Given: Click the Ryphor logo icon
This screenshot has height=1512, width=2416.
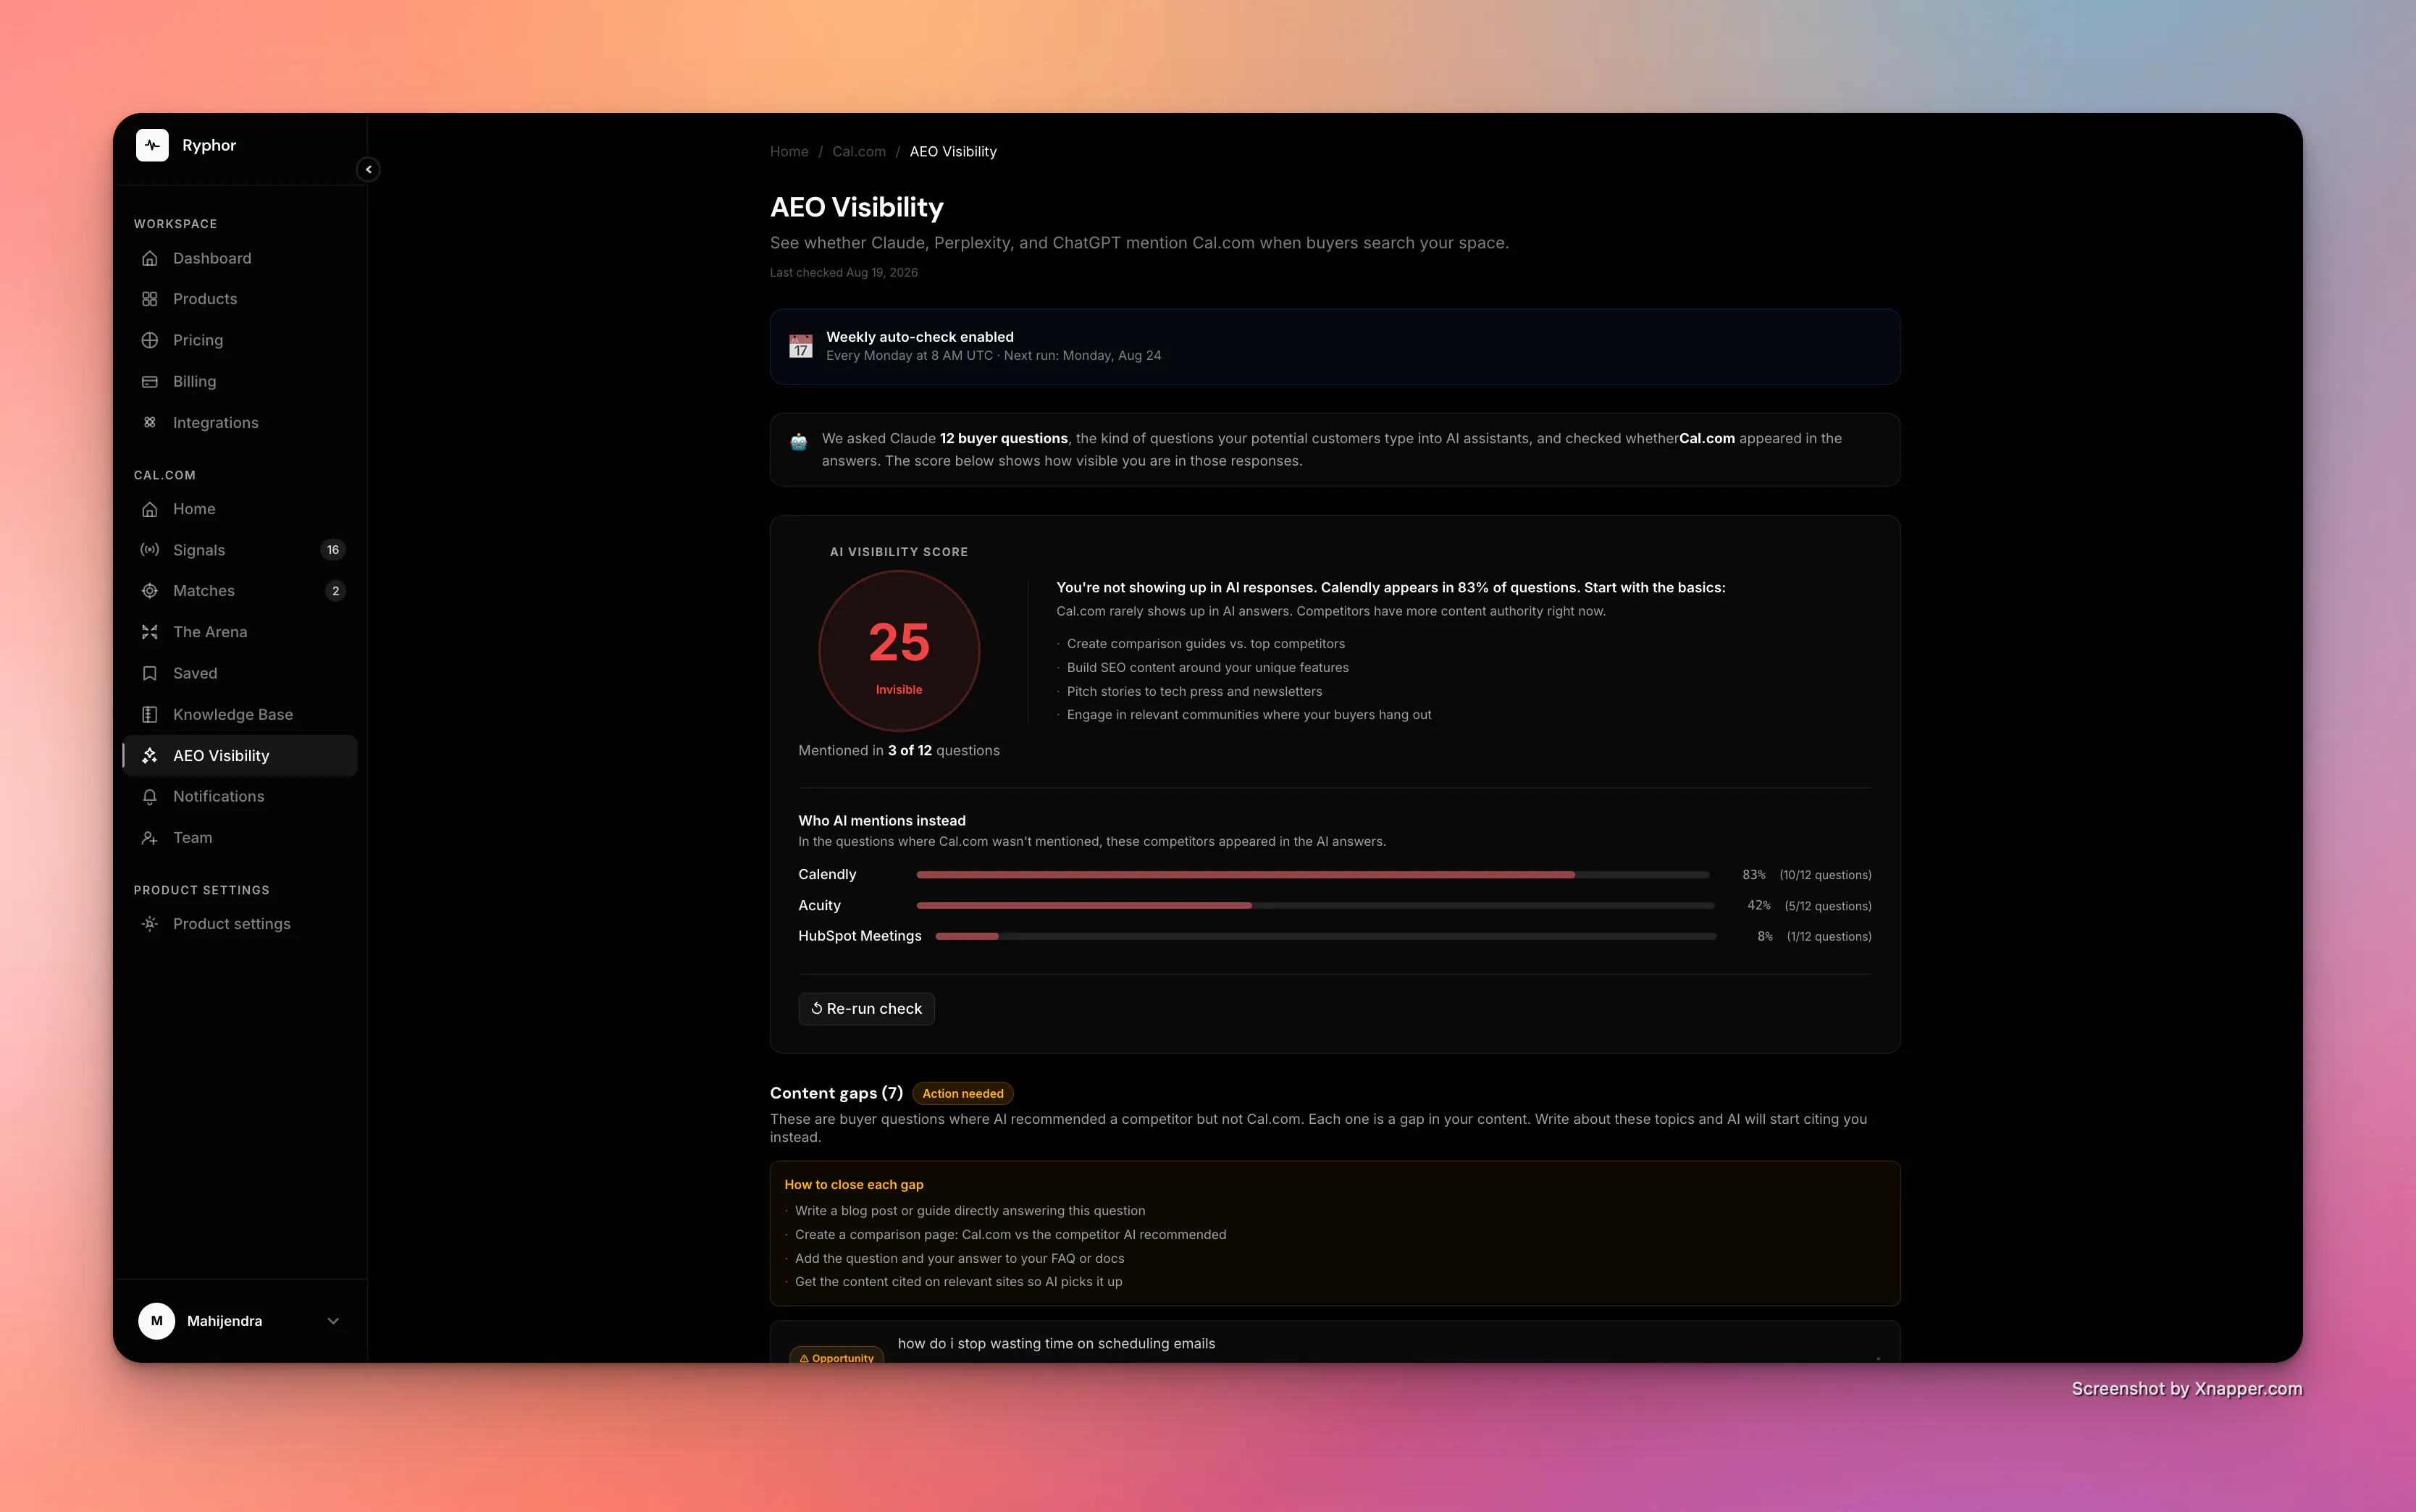Looking at the screenshot, I should [x=152, y=145].
